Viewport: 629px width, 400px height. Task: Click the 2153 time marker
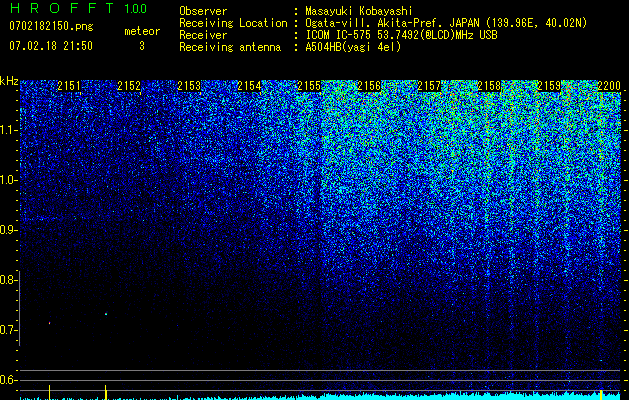(x=189, y=86)
